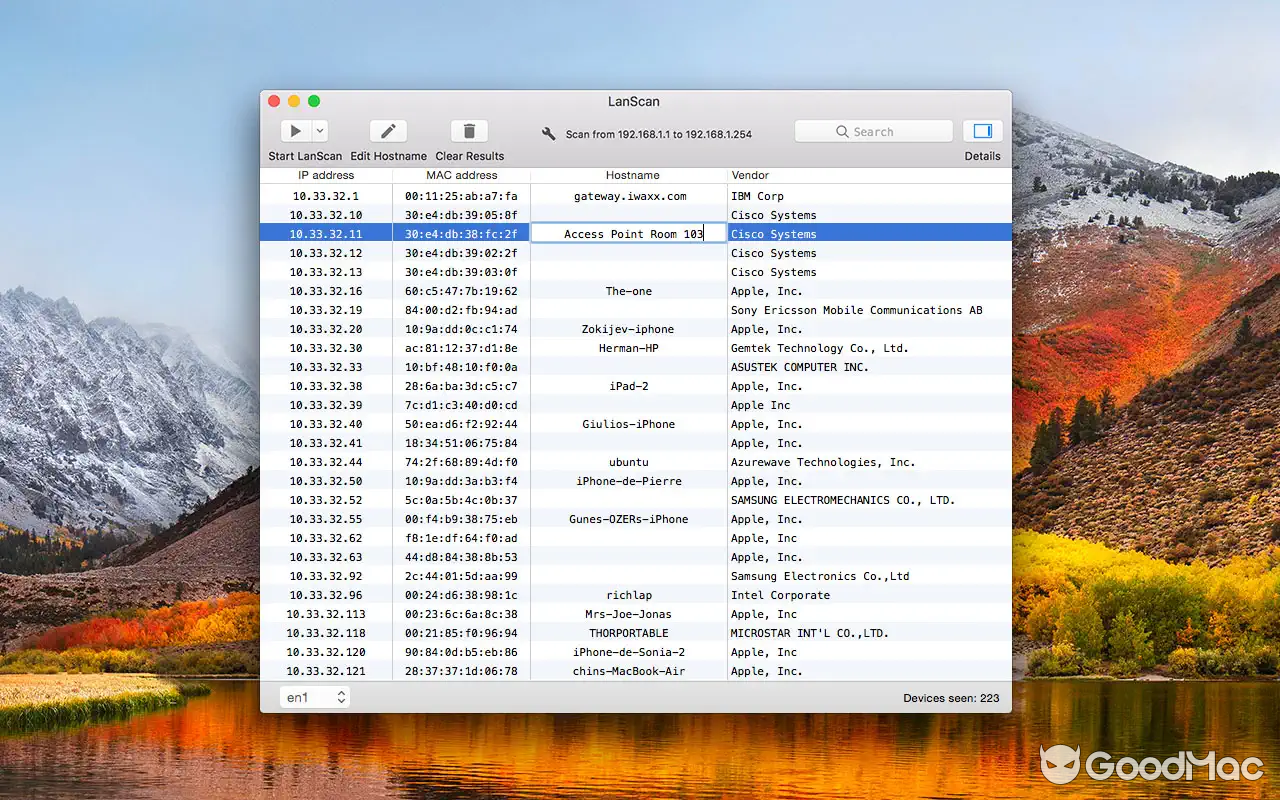
Task: Expand the interface stepper arrows beside en1
Action: point(341,697)
